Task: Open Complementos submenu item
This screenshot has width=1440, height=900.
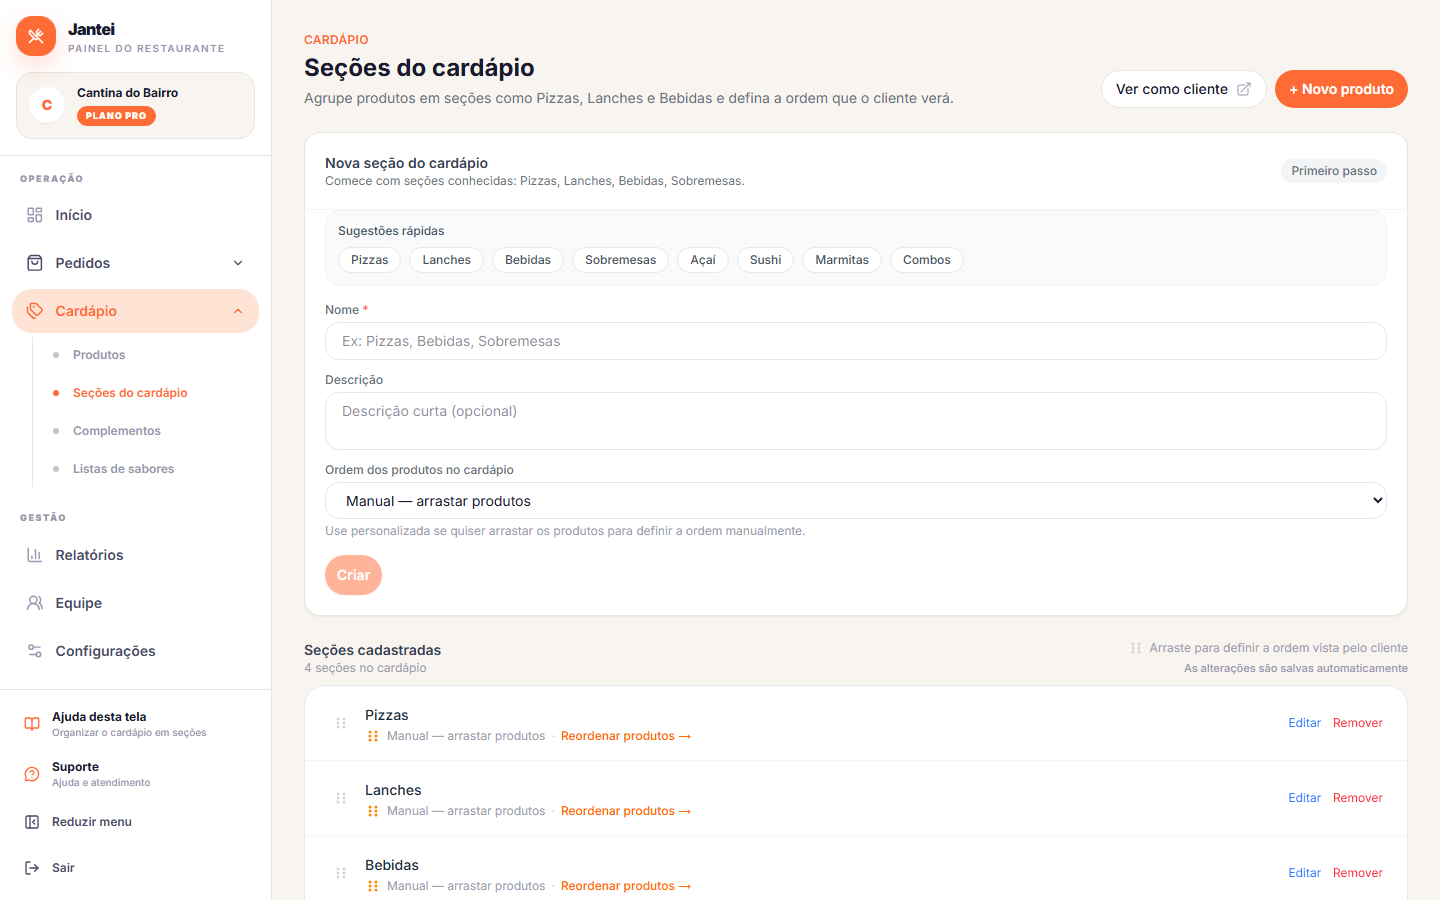Action: (x=117, y=431)
